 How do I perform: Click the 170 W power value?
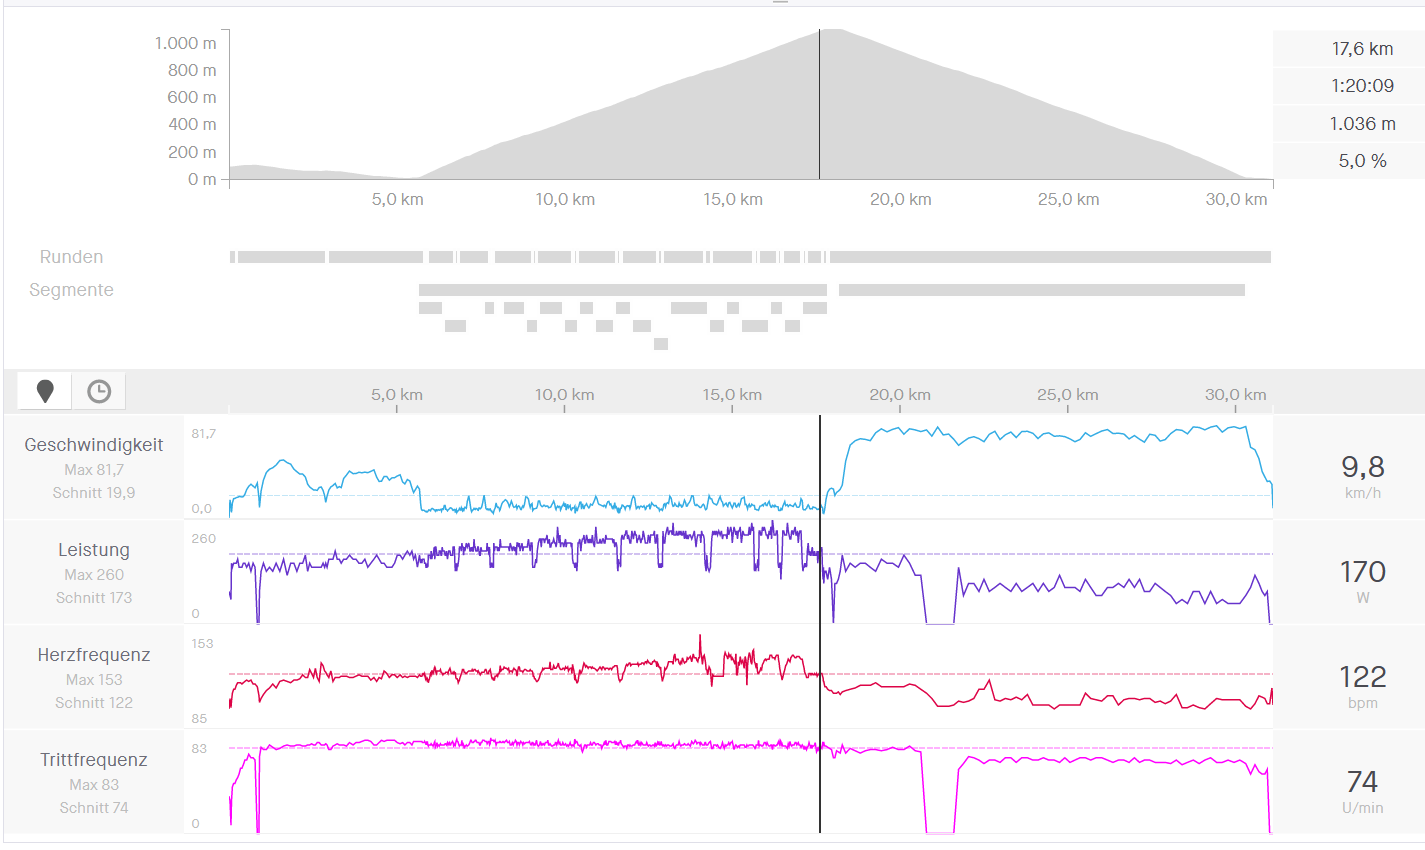click(x=1362, y=573)
